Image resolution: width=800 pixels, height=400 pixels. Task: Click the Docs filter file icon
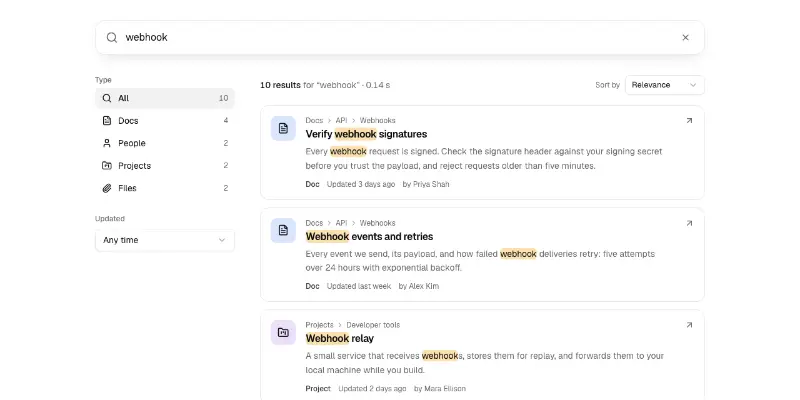pos(107,120)
